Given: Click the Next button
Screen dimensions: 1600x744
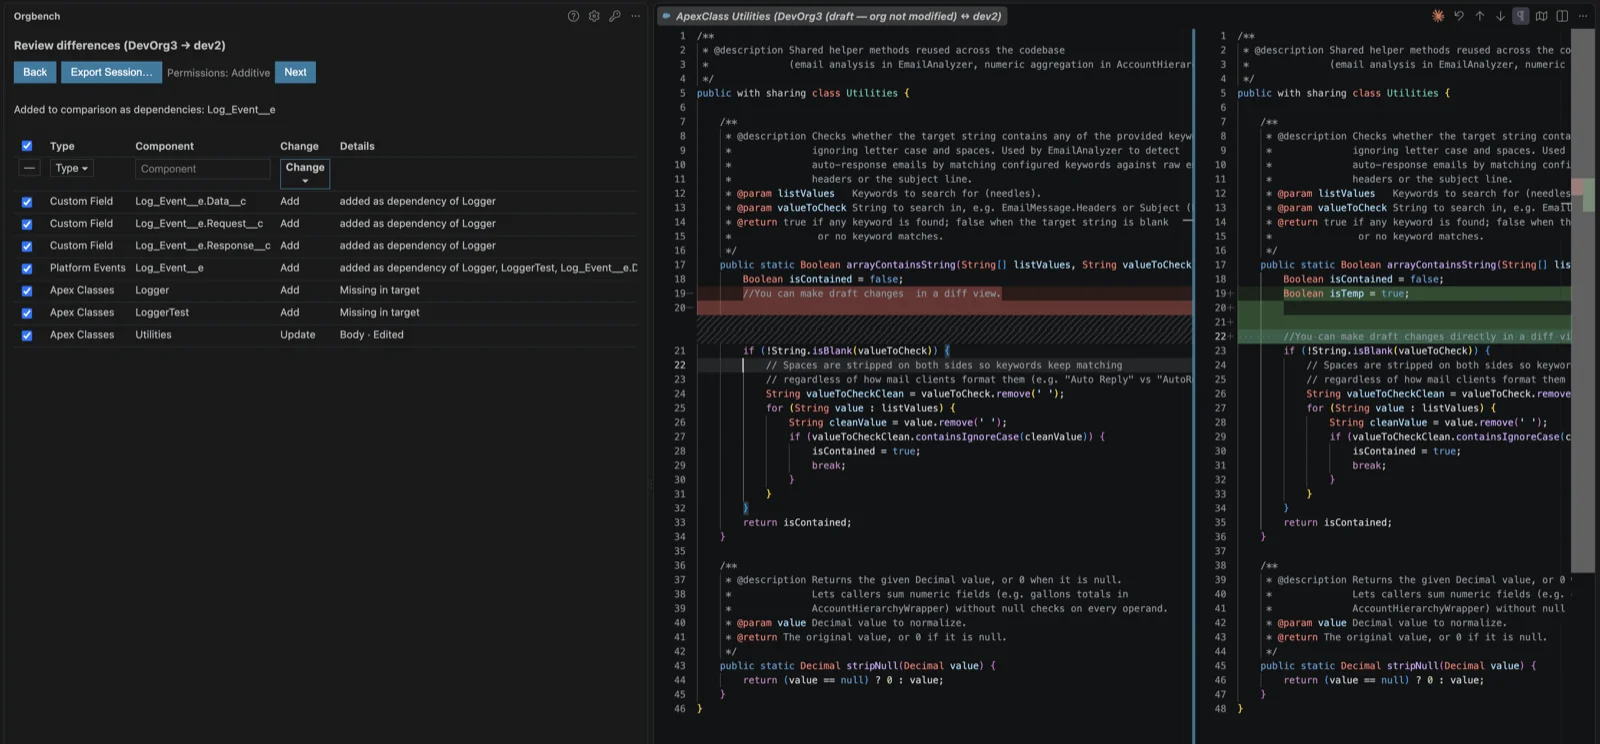Looking at the screenshot, I should pos(295,72).
